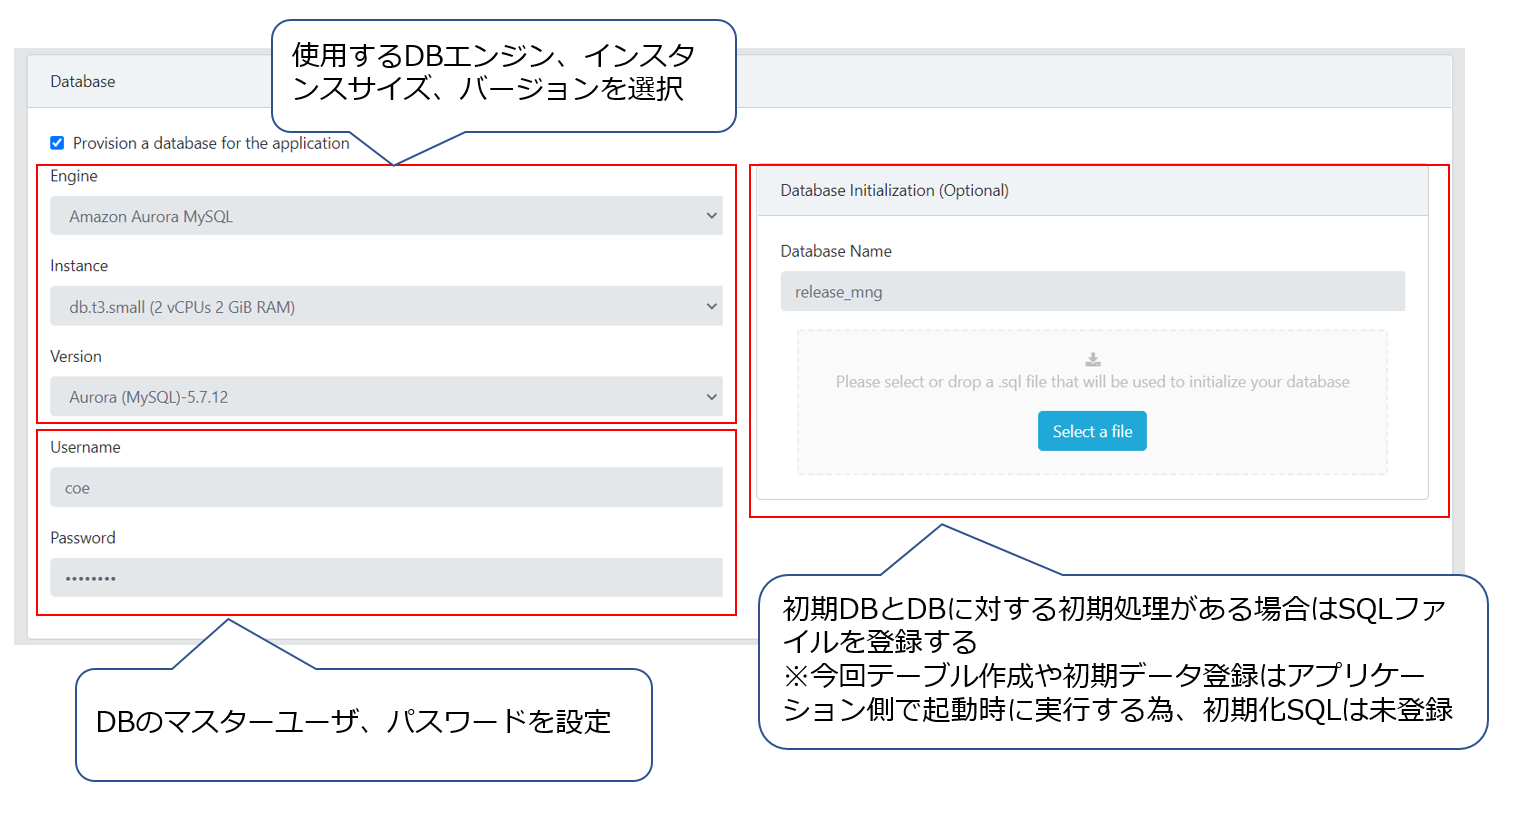Screen dimensions: 1513x816
Task: Toggle the Provision a database checkbox
Action: point(57,143)
